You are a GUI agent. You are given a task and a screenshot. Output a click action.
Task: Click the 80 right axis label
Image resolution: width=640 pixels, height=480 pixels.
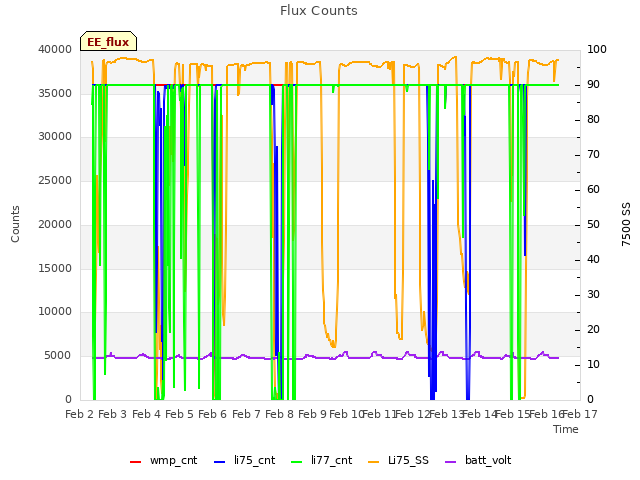[x=593, y=120]
